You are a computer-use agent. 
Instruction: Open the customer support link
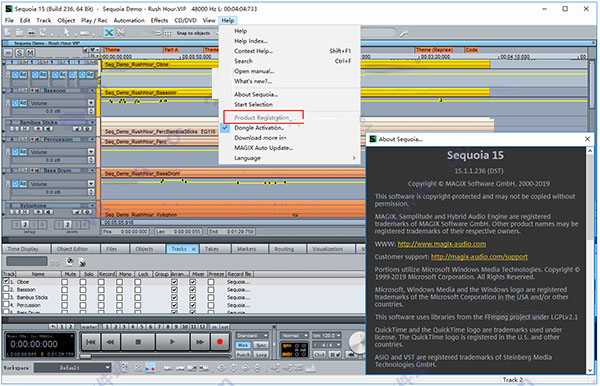tap(479, 257)
